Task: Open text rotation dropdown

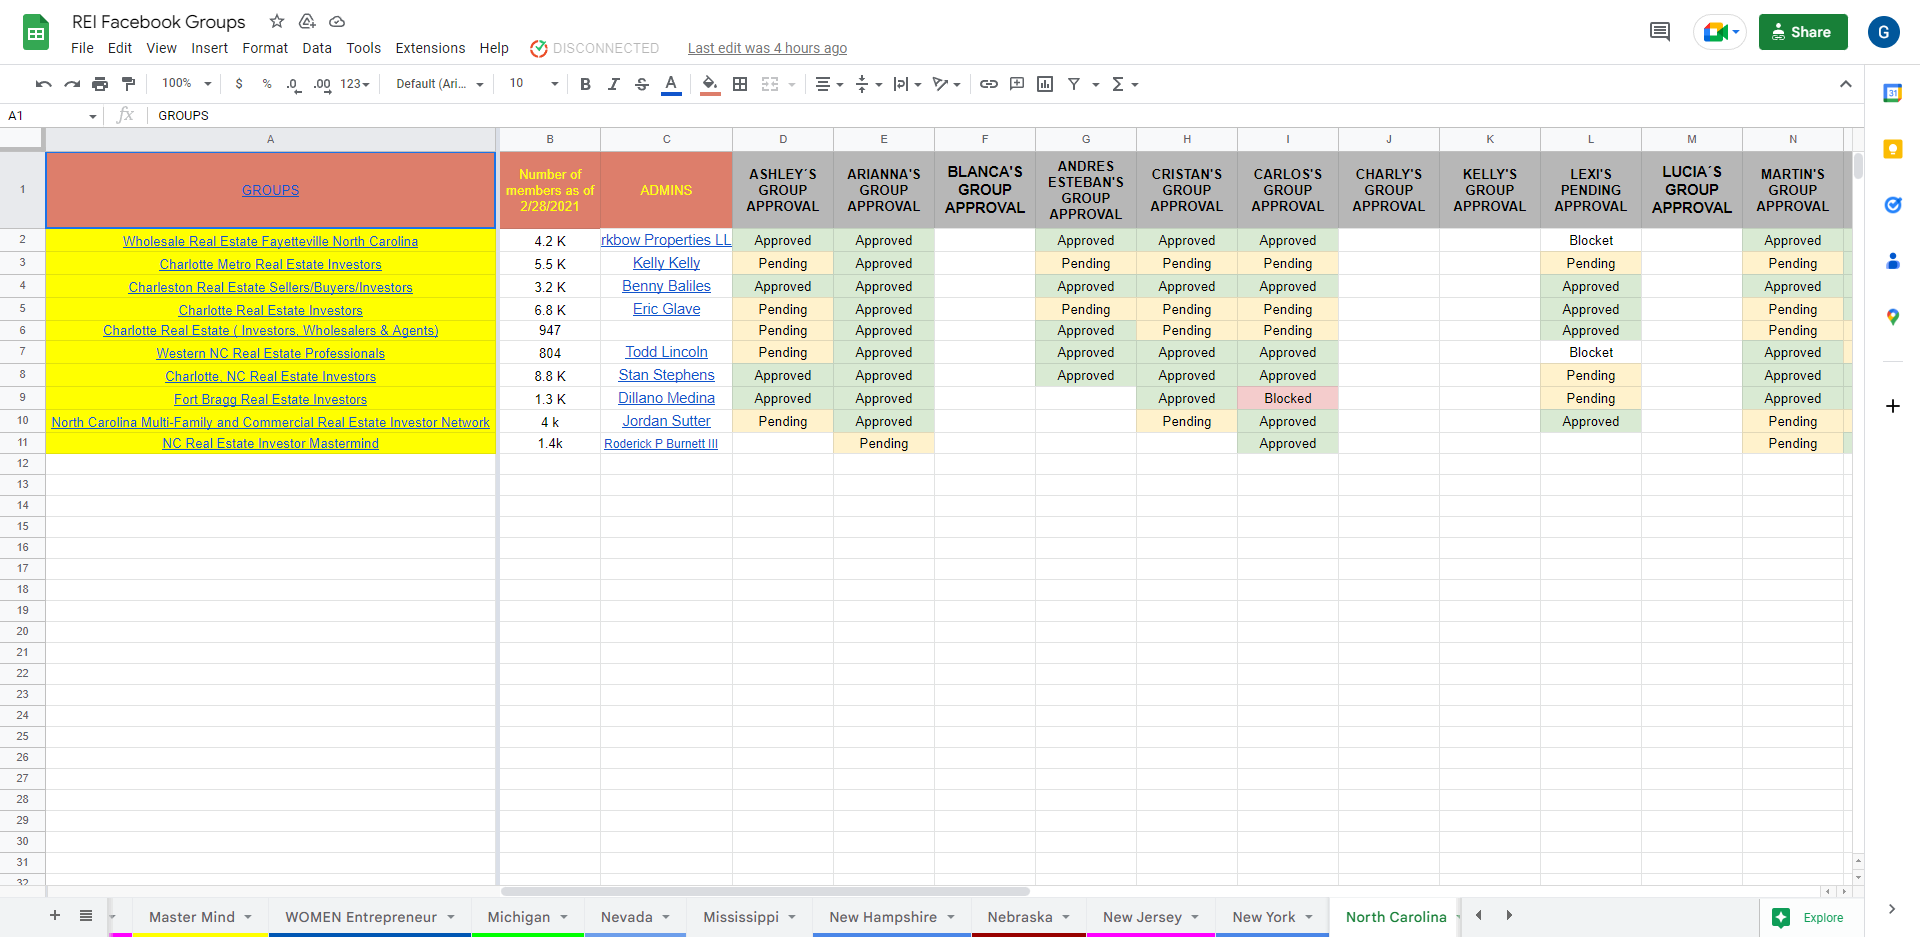Action: [946, 84]
